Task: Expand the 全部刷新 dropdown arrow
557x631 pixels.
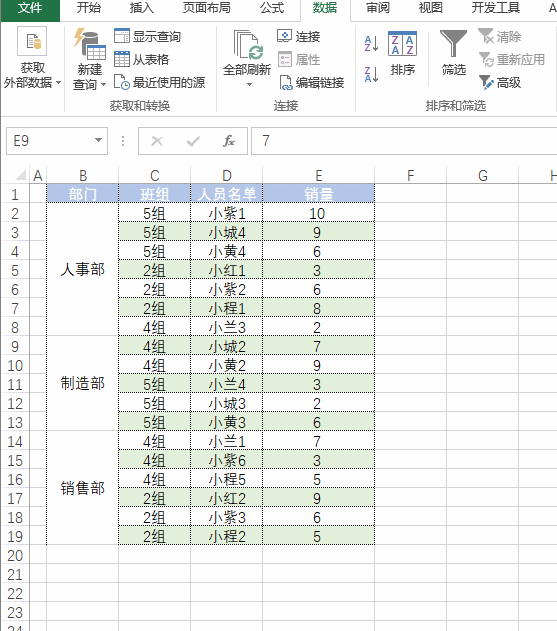Action: click(x=249, y=85)
